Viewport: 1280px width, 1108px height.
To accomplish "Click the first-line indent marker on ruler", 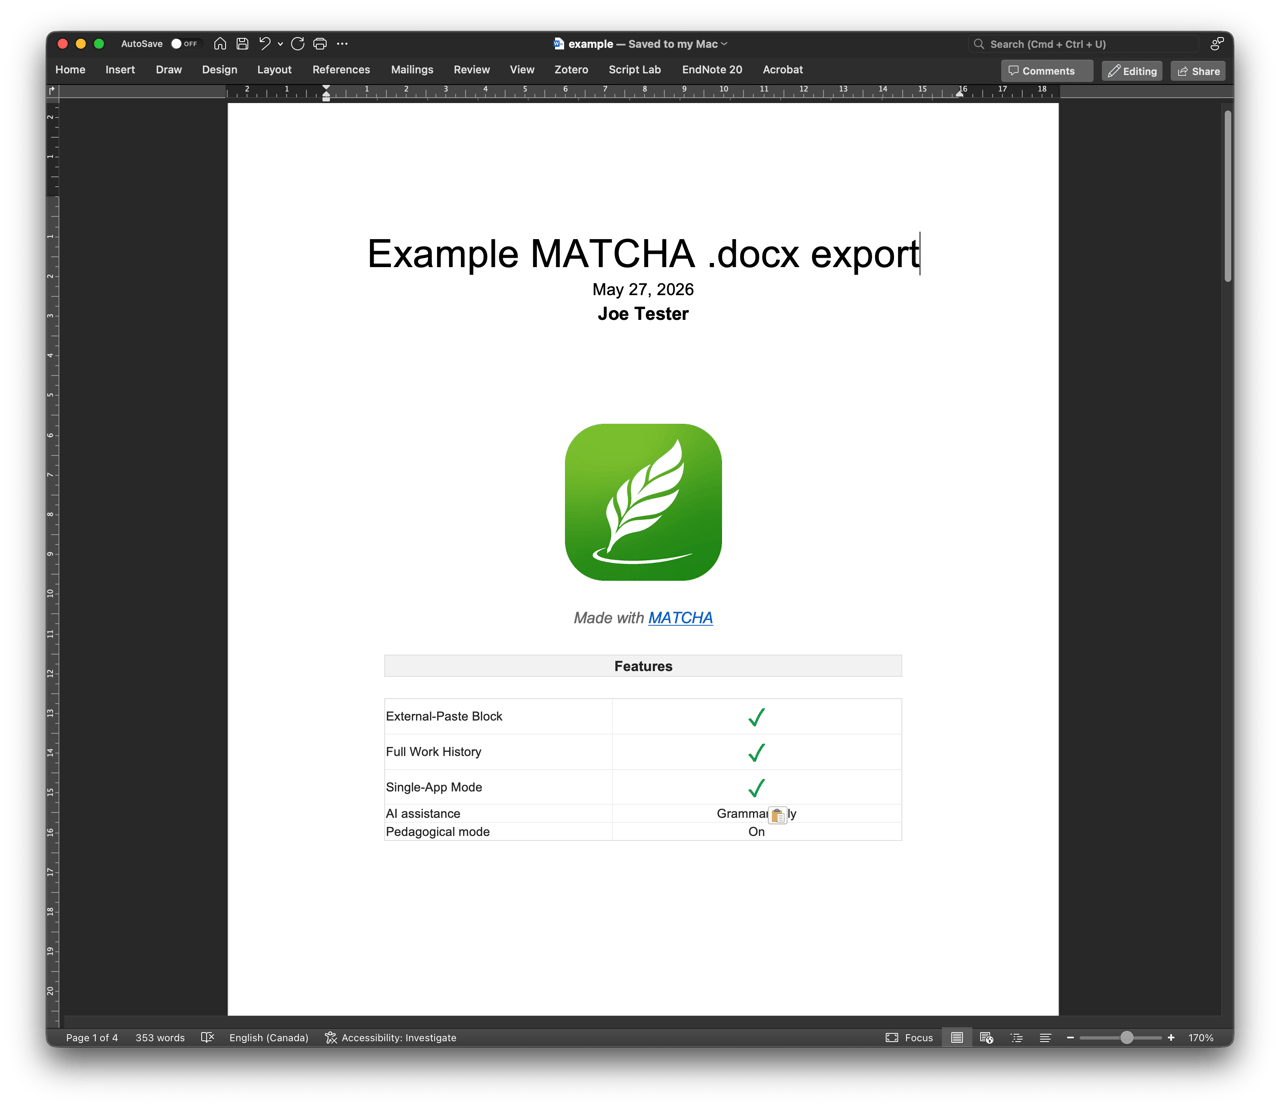I will (x=326, y=88).
